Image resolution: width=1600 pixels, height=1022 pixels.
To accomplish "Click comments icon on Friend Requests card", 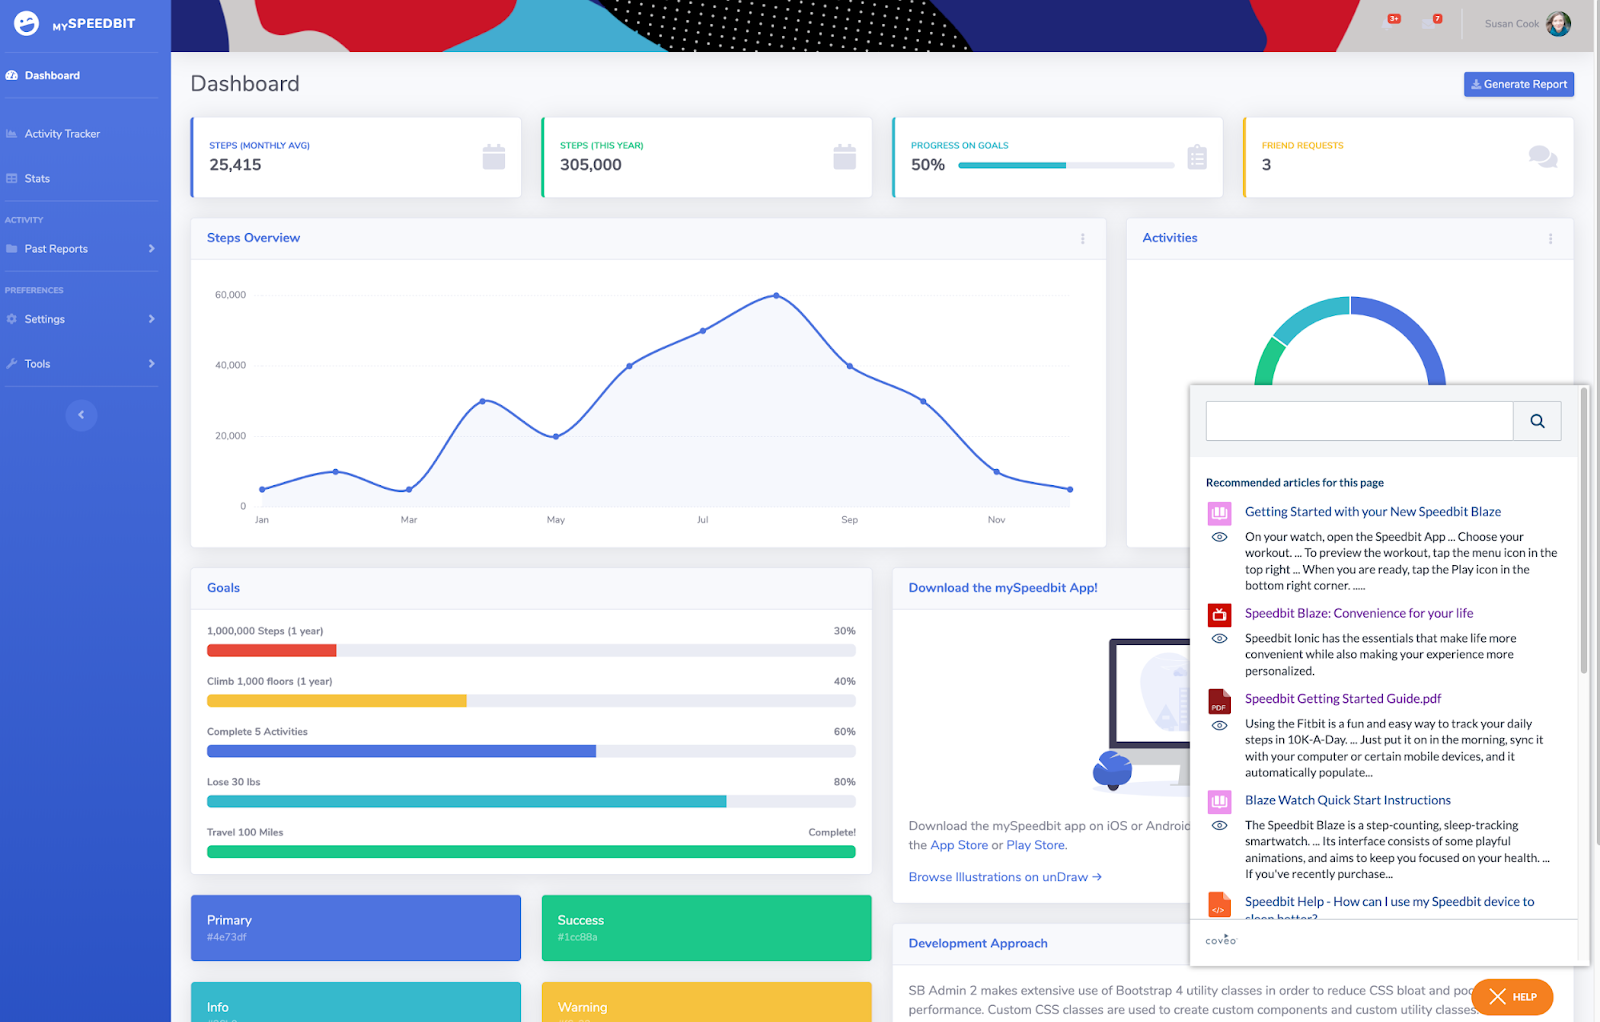I will click(1543, 157).
